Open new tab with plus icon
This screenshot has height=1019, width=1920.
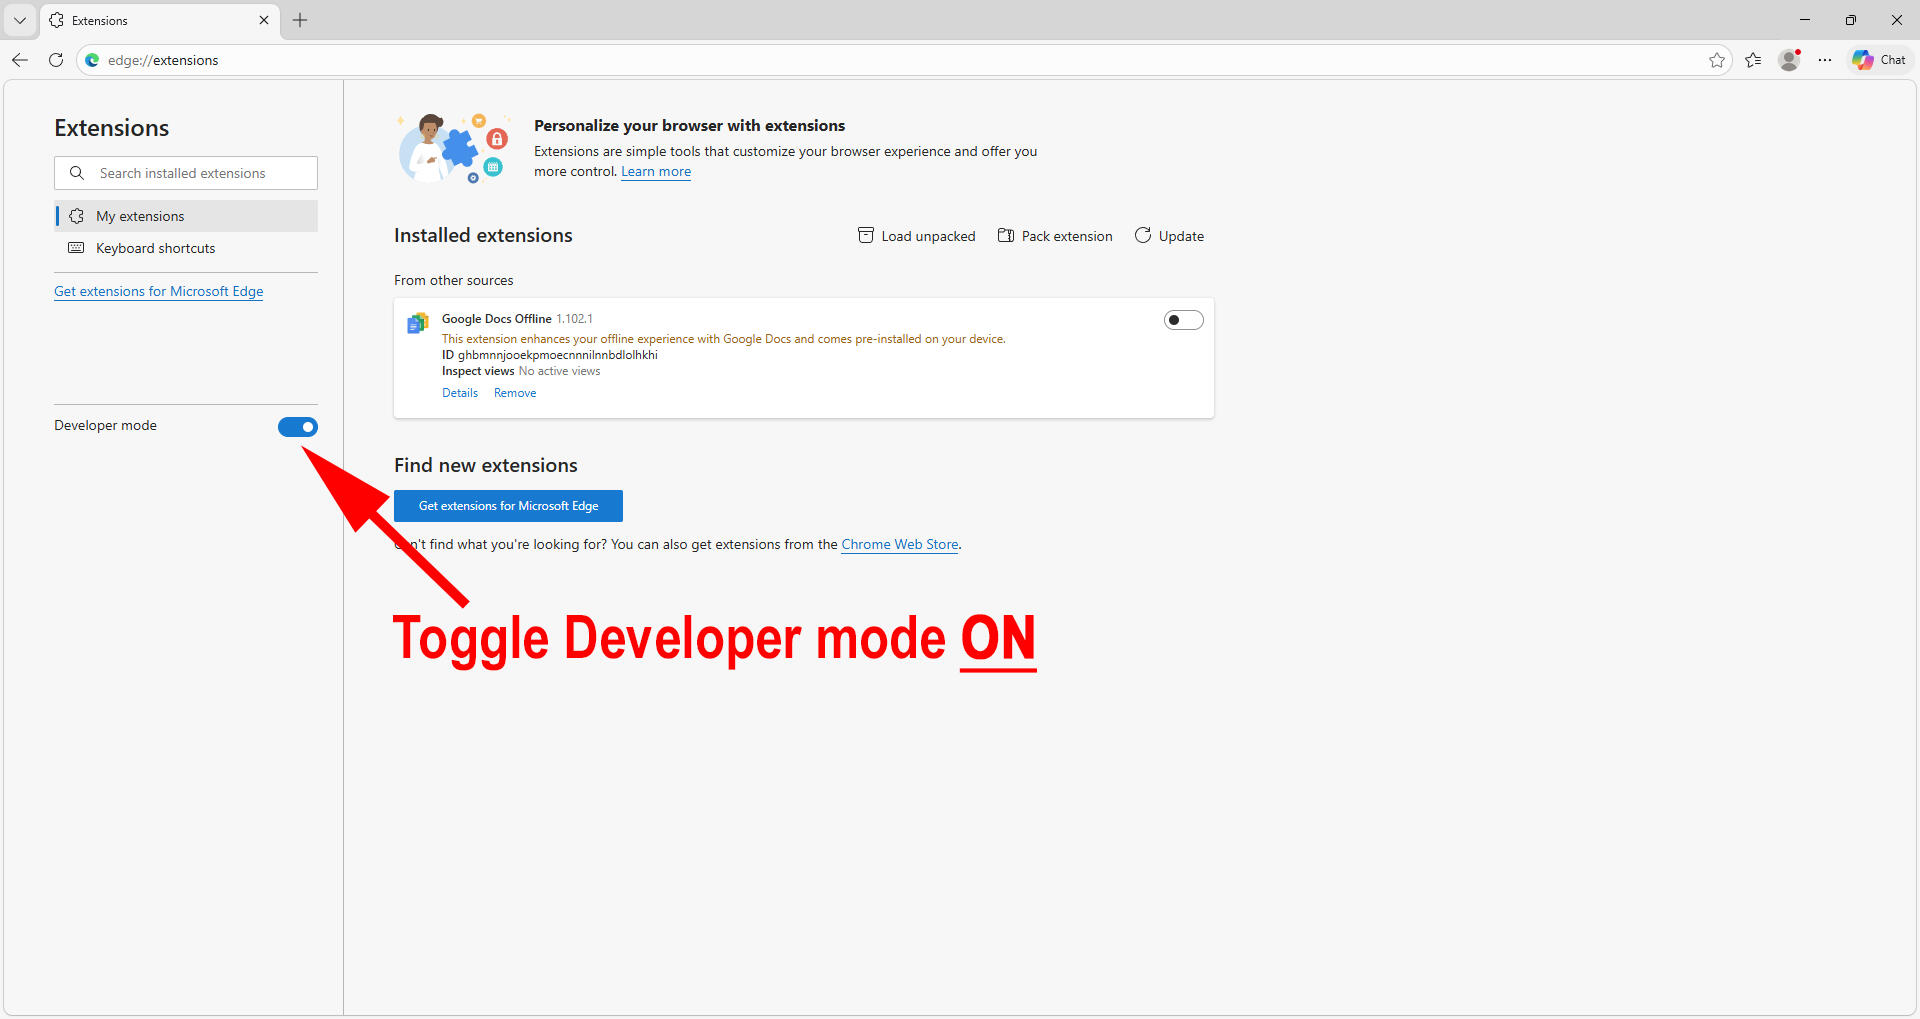coord(300,20)
